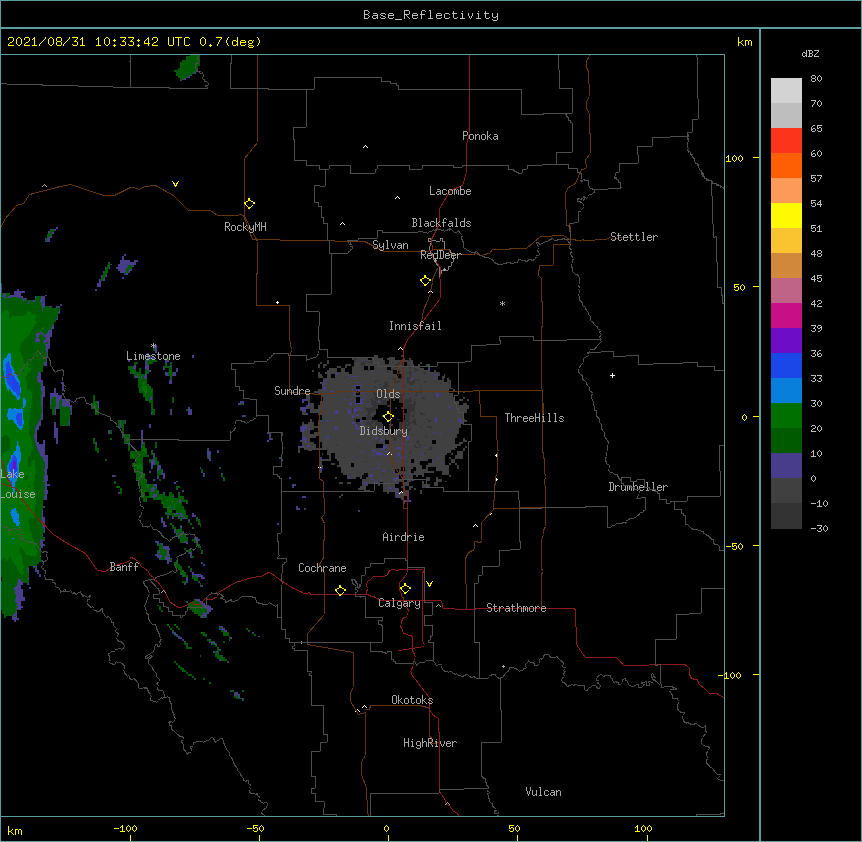Click the Base_Reflectivity title
Viewport: 862px width, 842px height.
coord(431,15)
